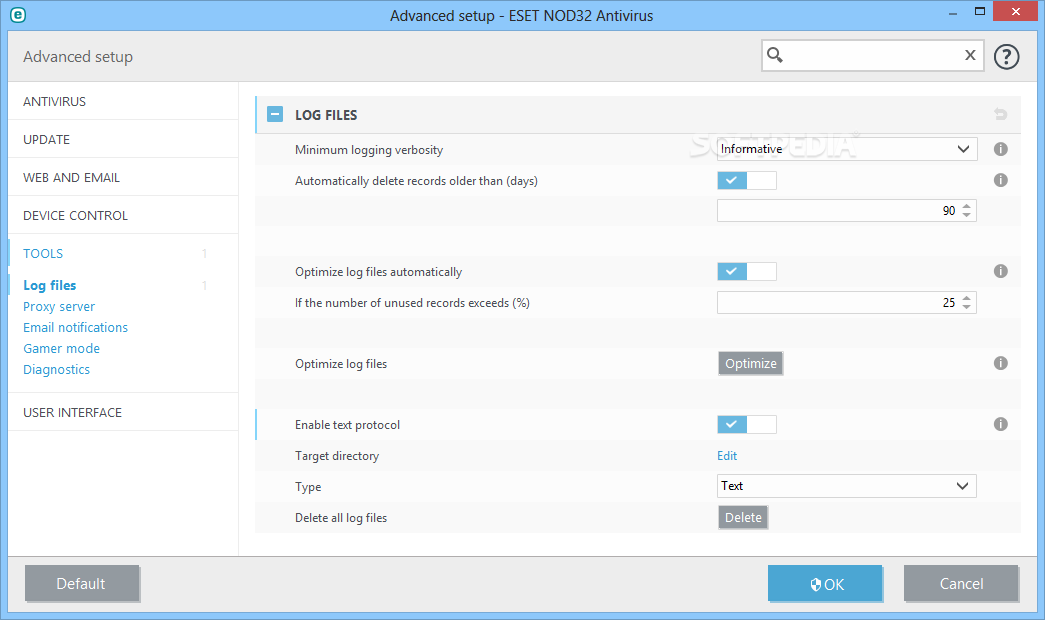1045x620 pixels.
Task: Go to Diagnostics settings
Action: point(56,369)
